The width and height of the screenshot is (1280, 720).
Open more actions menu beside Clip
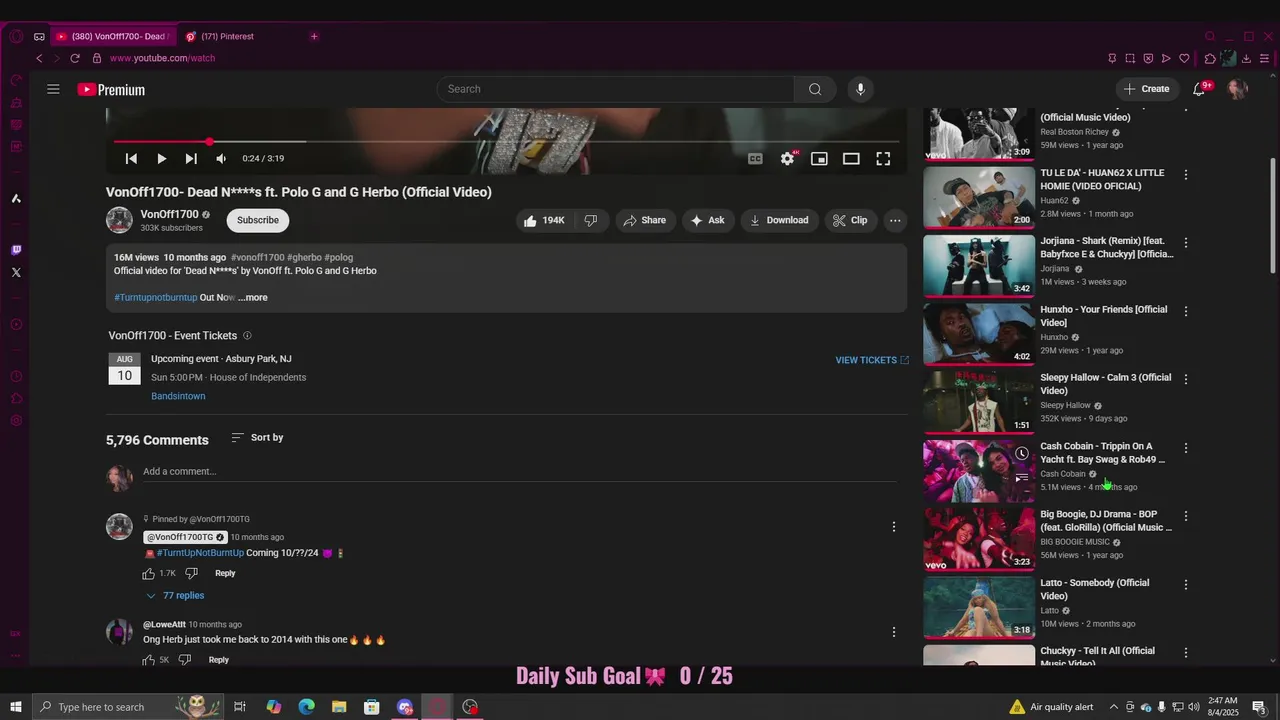tap(895, 221)
